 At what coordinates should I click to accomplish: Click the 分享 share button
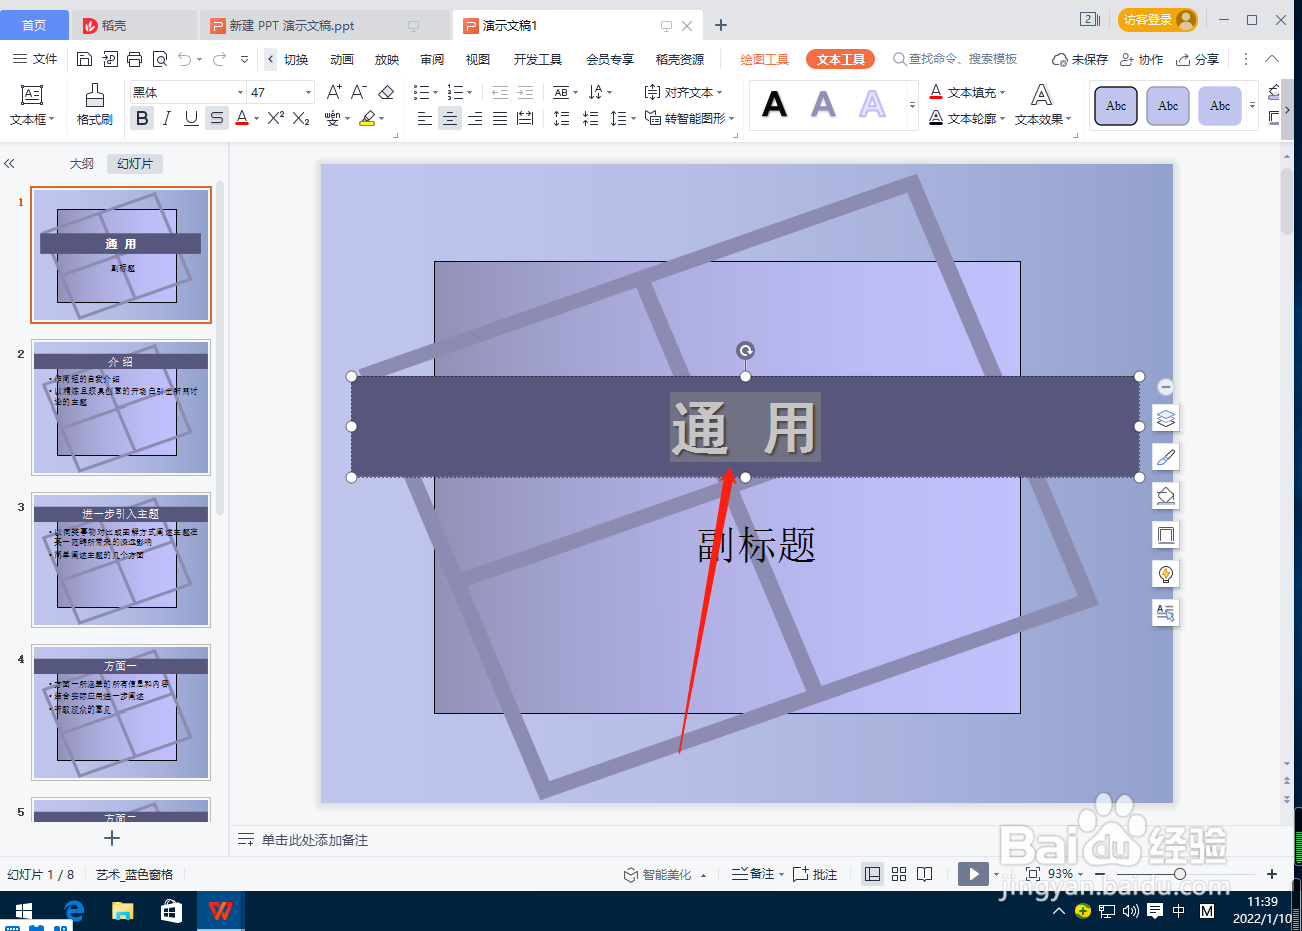click(1198, 59)
